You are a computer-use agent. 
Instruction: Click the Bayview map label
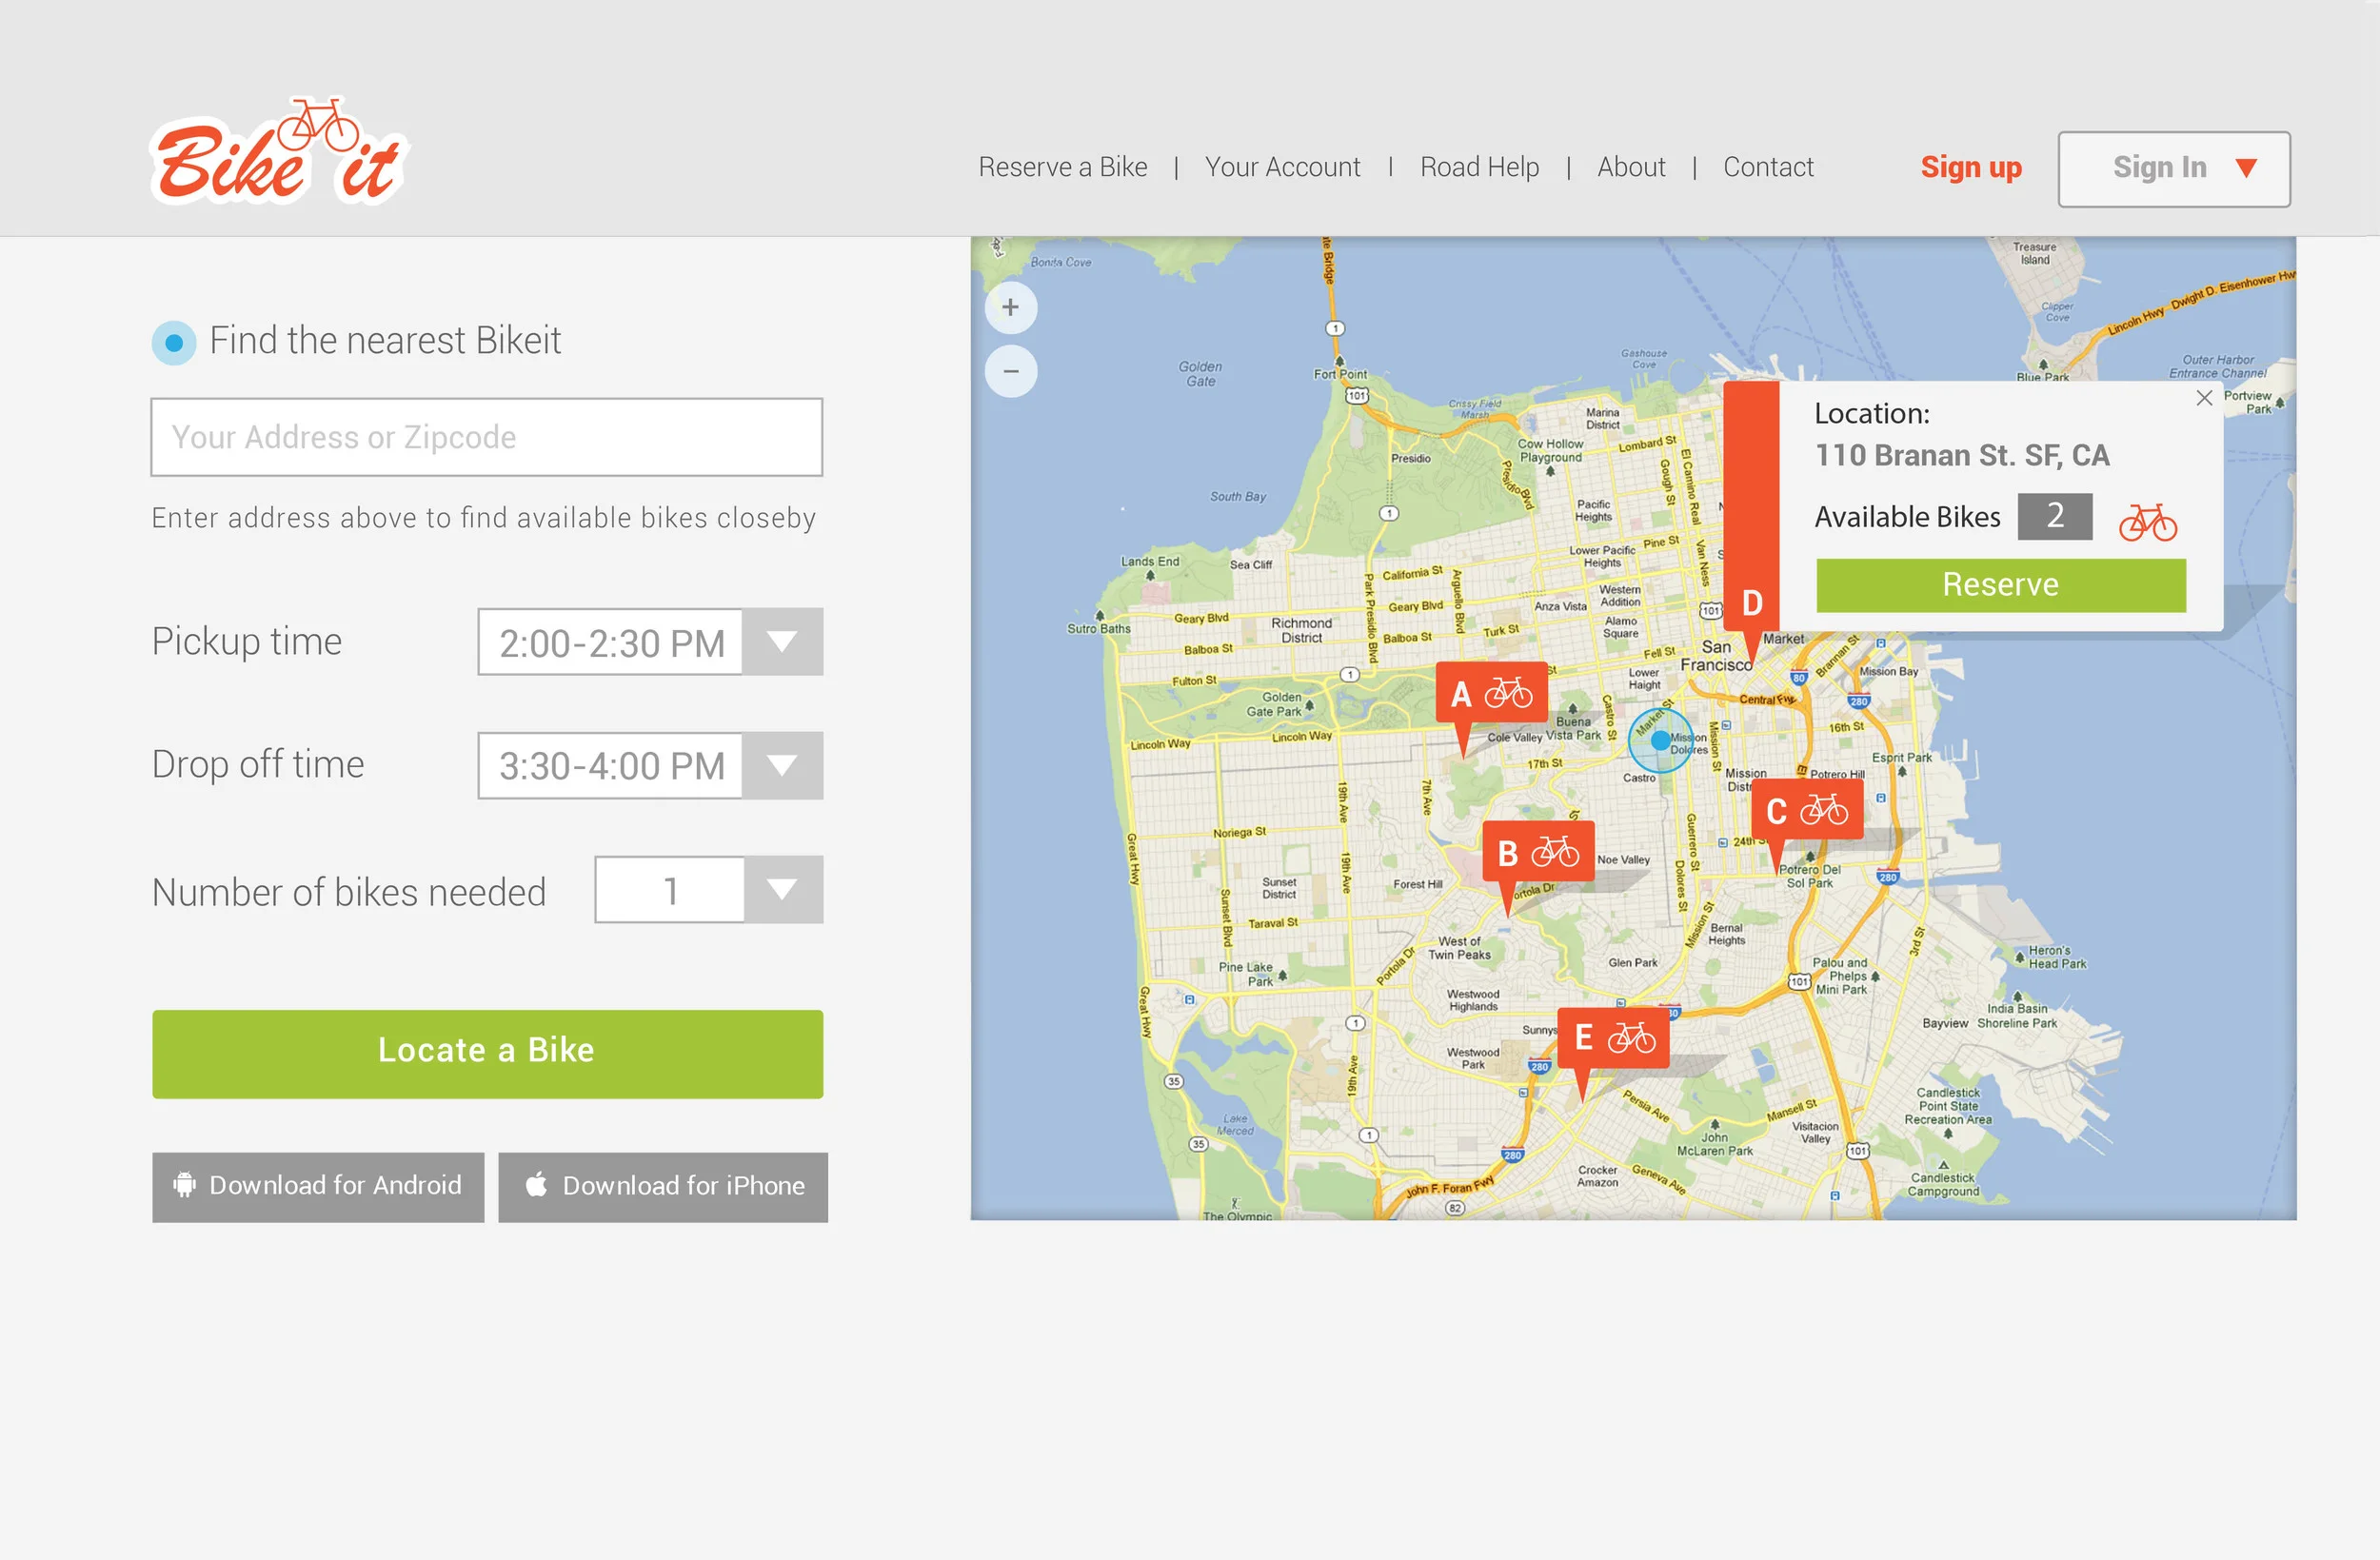pos(1944,1023)
